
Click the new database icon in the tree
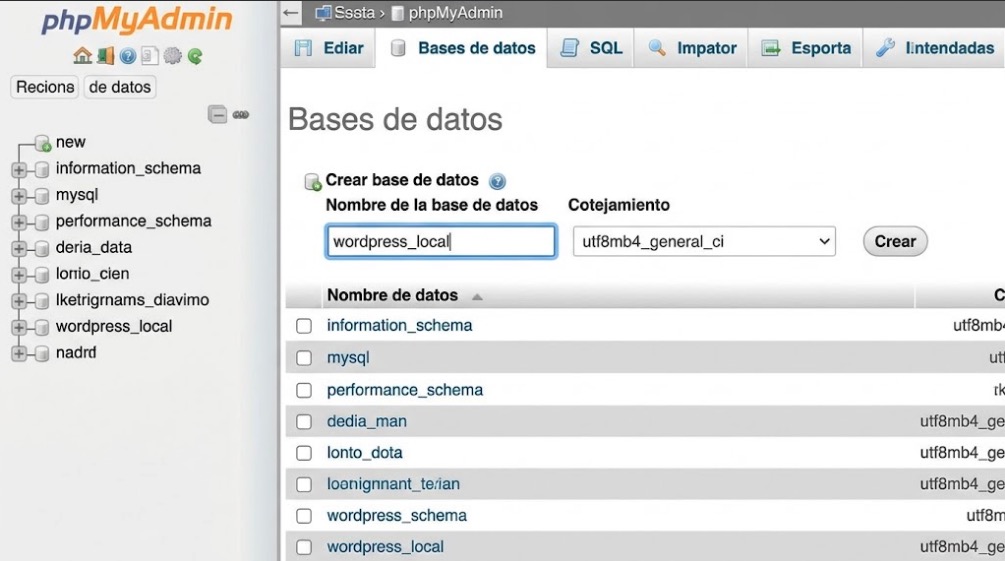(43, 143)
